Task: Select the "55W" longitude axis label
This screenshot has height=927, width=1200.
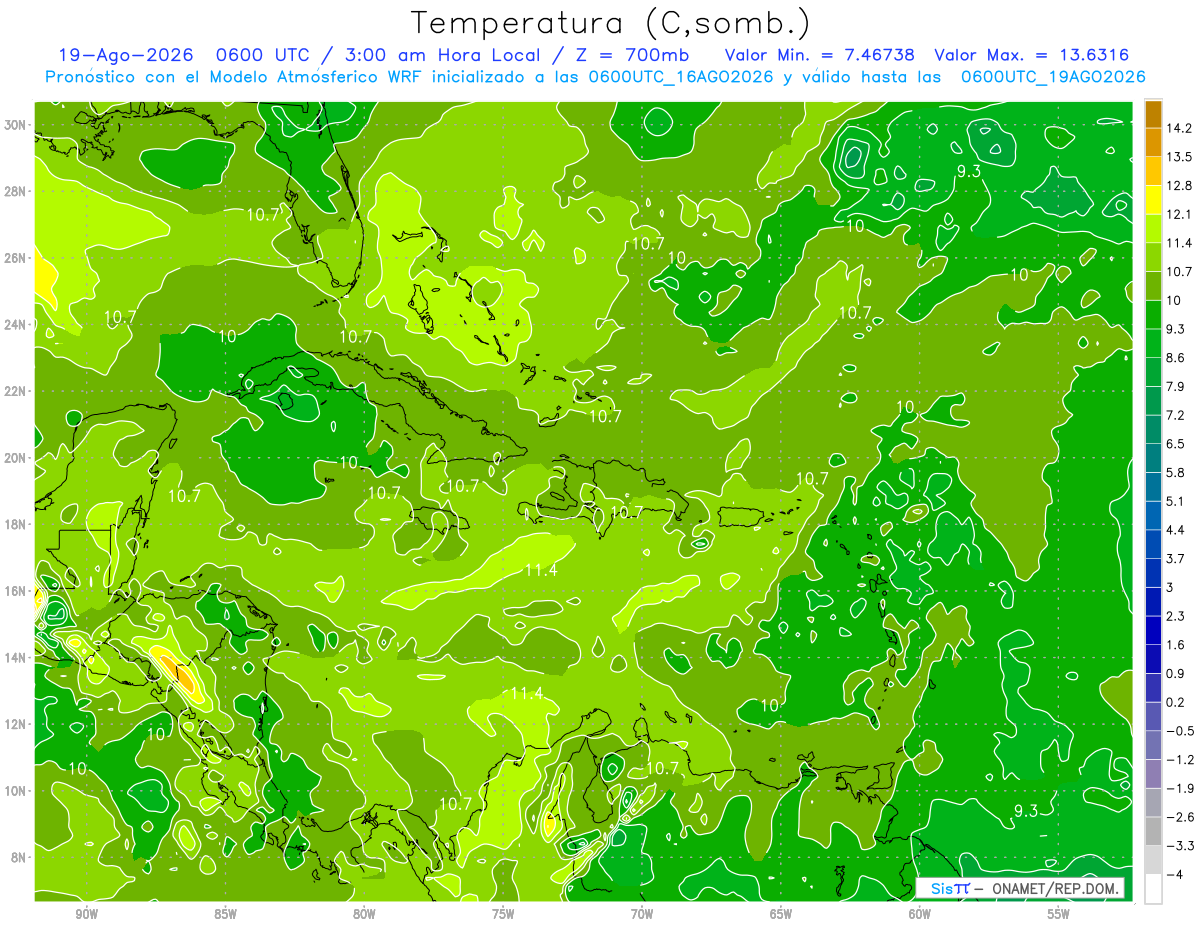Action: (1059, 914)
